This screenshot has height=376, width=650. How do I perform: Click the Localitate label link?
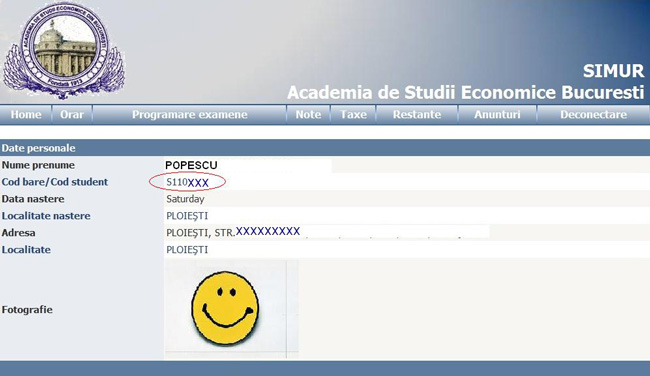coord(26,250)
